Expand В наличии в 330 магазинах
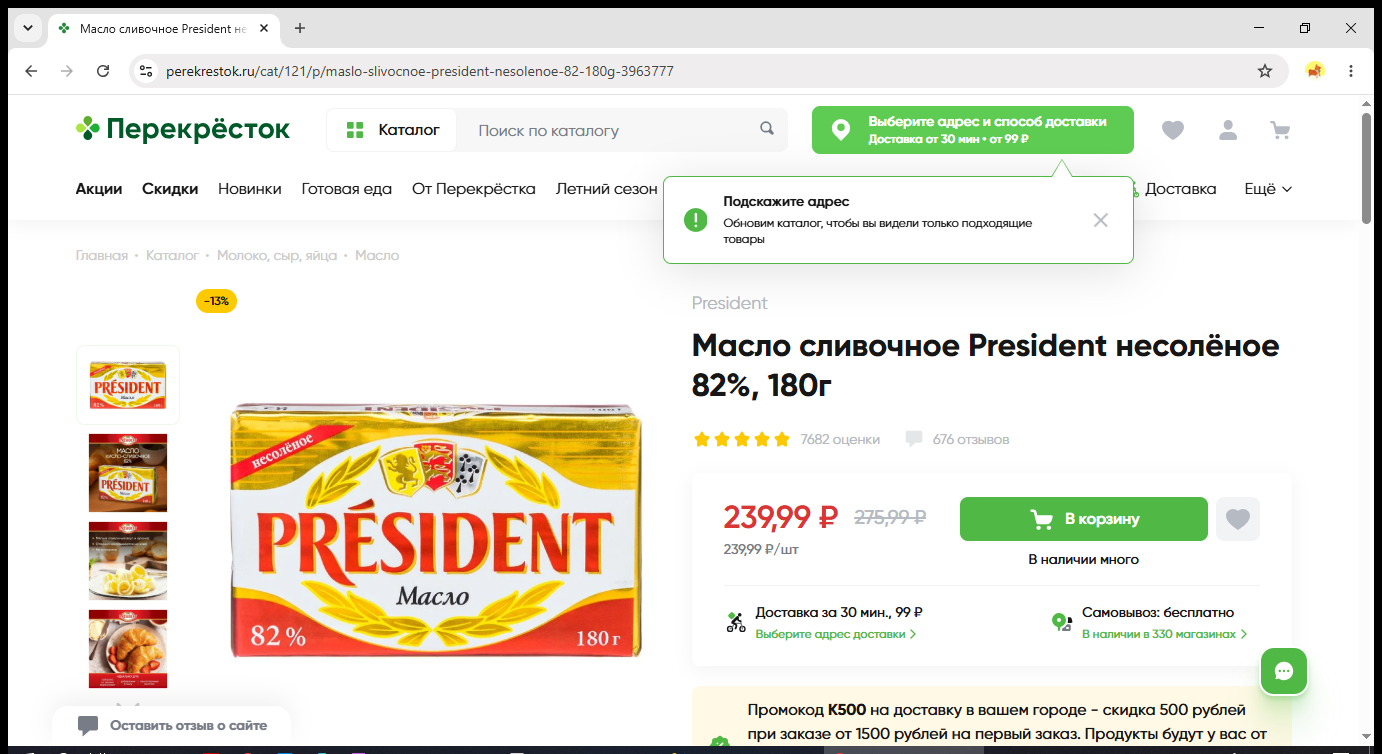The width and height of the screenshot is (1382, 754). [x=1164, y=634]
